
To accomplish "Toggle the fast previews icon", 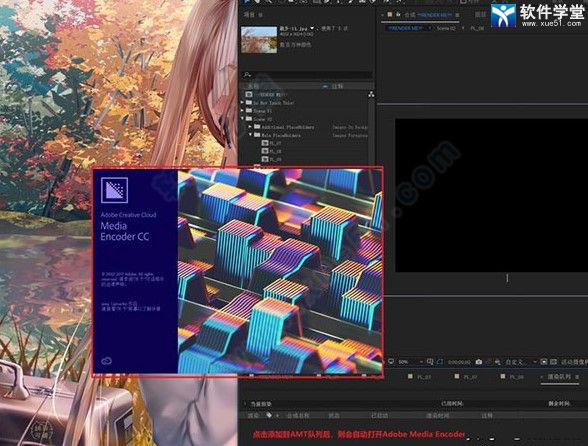I will (544, 362).
